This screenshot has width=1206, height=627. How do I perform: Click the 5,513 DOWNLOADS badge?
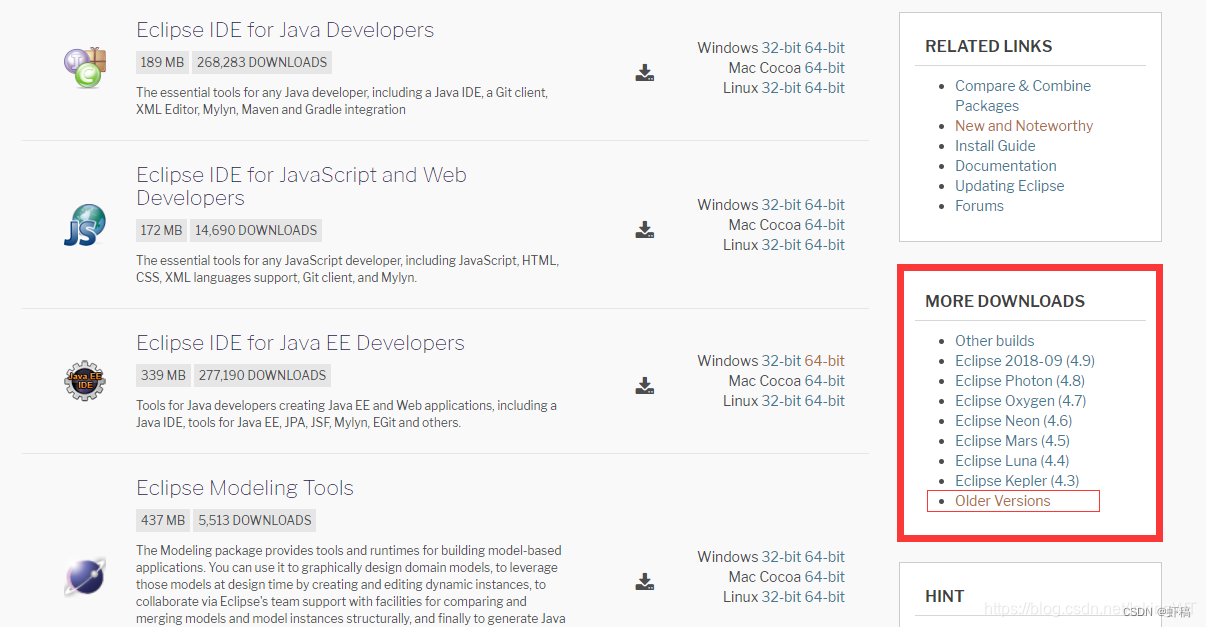tap(255, 520)
